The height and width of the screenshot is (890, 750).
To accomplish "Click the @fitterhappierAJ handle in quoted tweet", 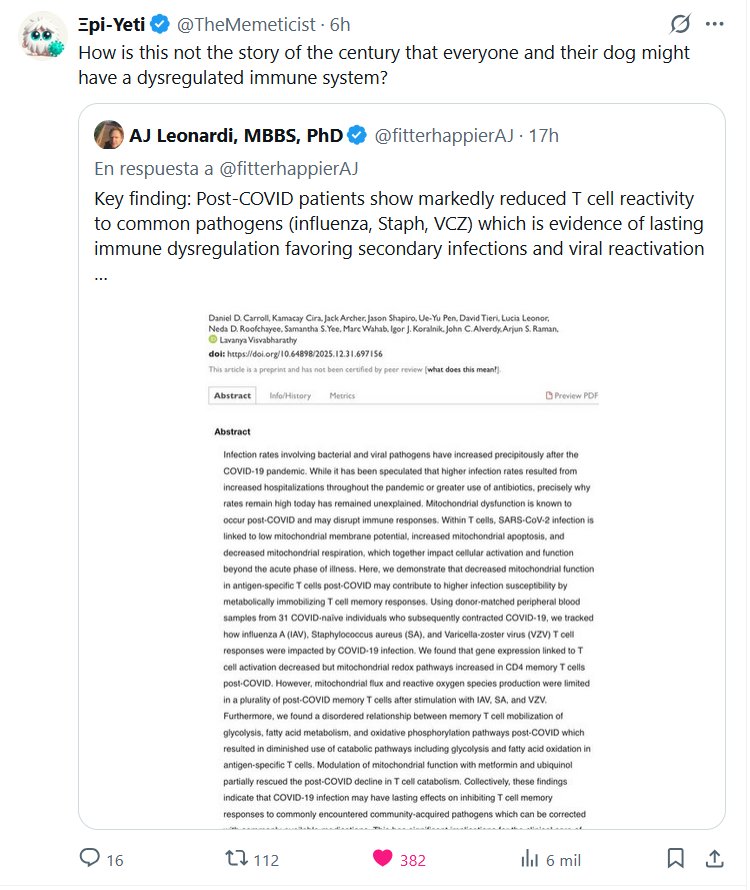I will coord(436,135).
